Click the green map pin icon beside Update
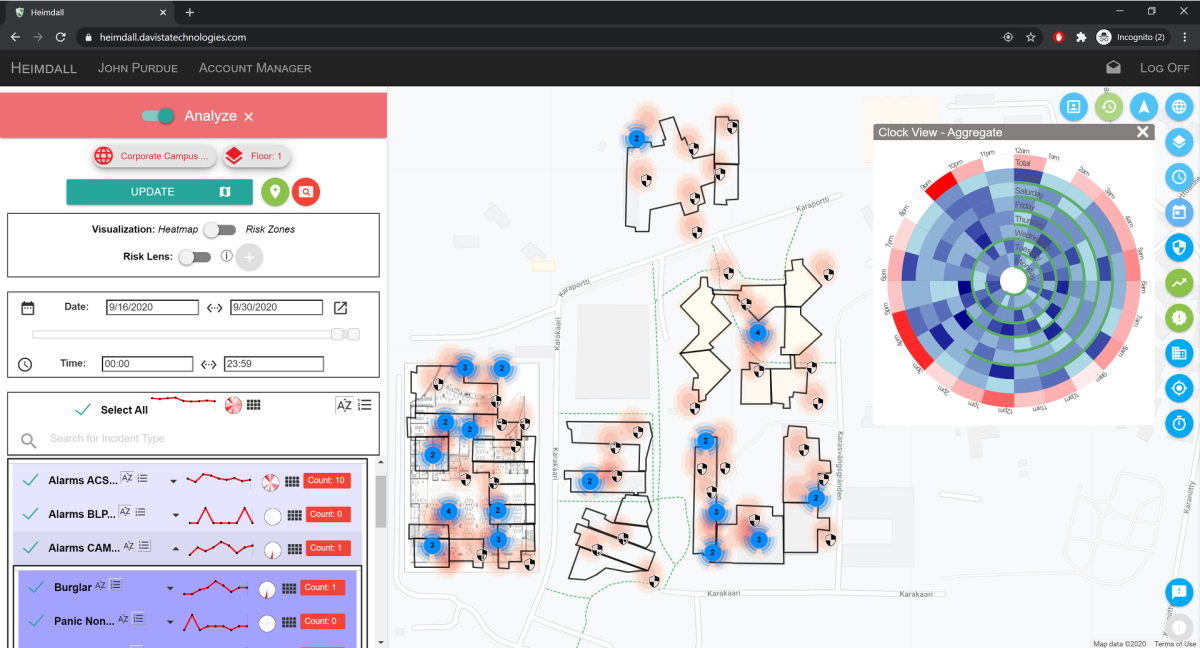1200x648 pixels. point(275,190)
